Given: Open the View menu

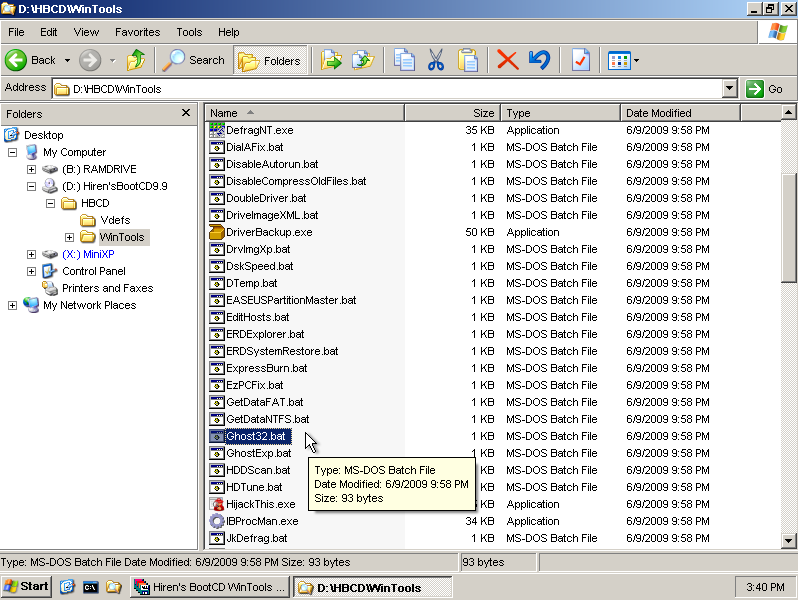Looking at the screenshot, I should coord(86,32).
